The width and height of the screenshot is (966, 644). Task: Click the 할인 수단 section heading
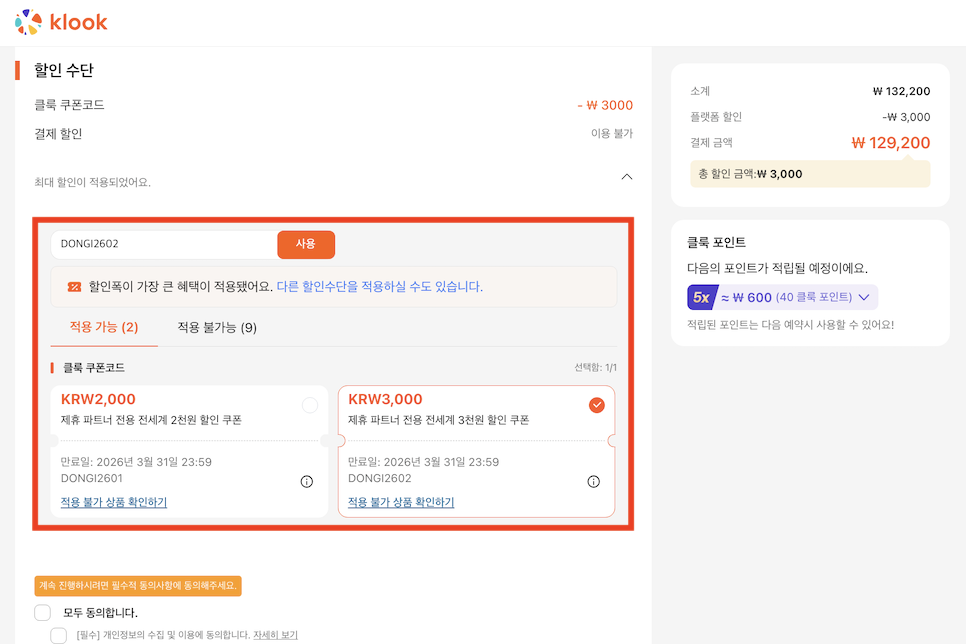point(63,70)
